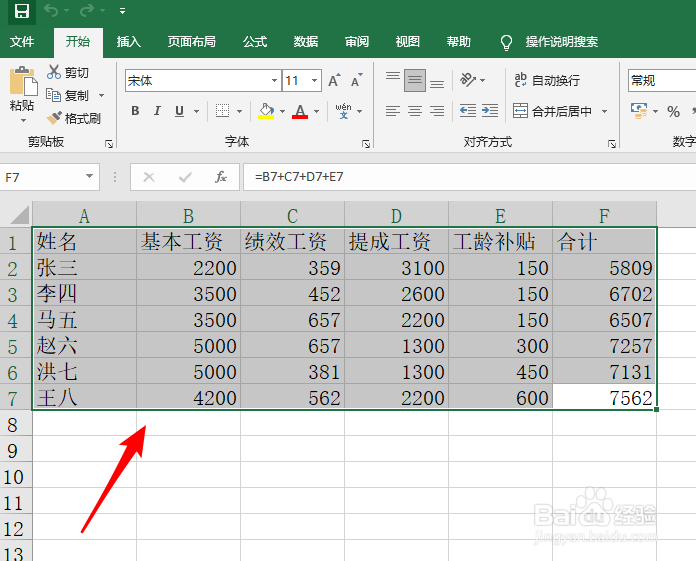Expand the 粘贴 options arrow
The image size is (696, 561).
pyautogui.click(x=23, y=120)
